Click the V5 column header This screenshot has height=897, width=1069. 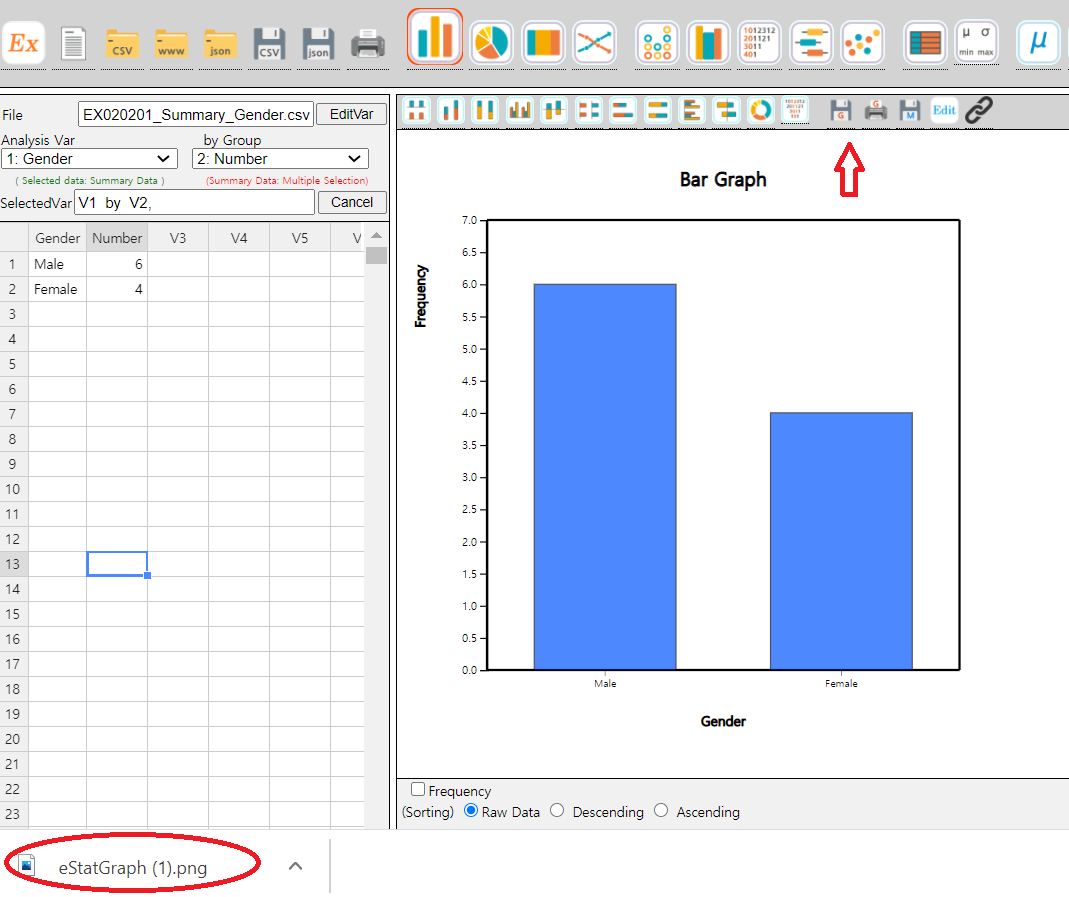coord(300,238)
